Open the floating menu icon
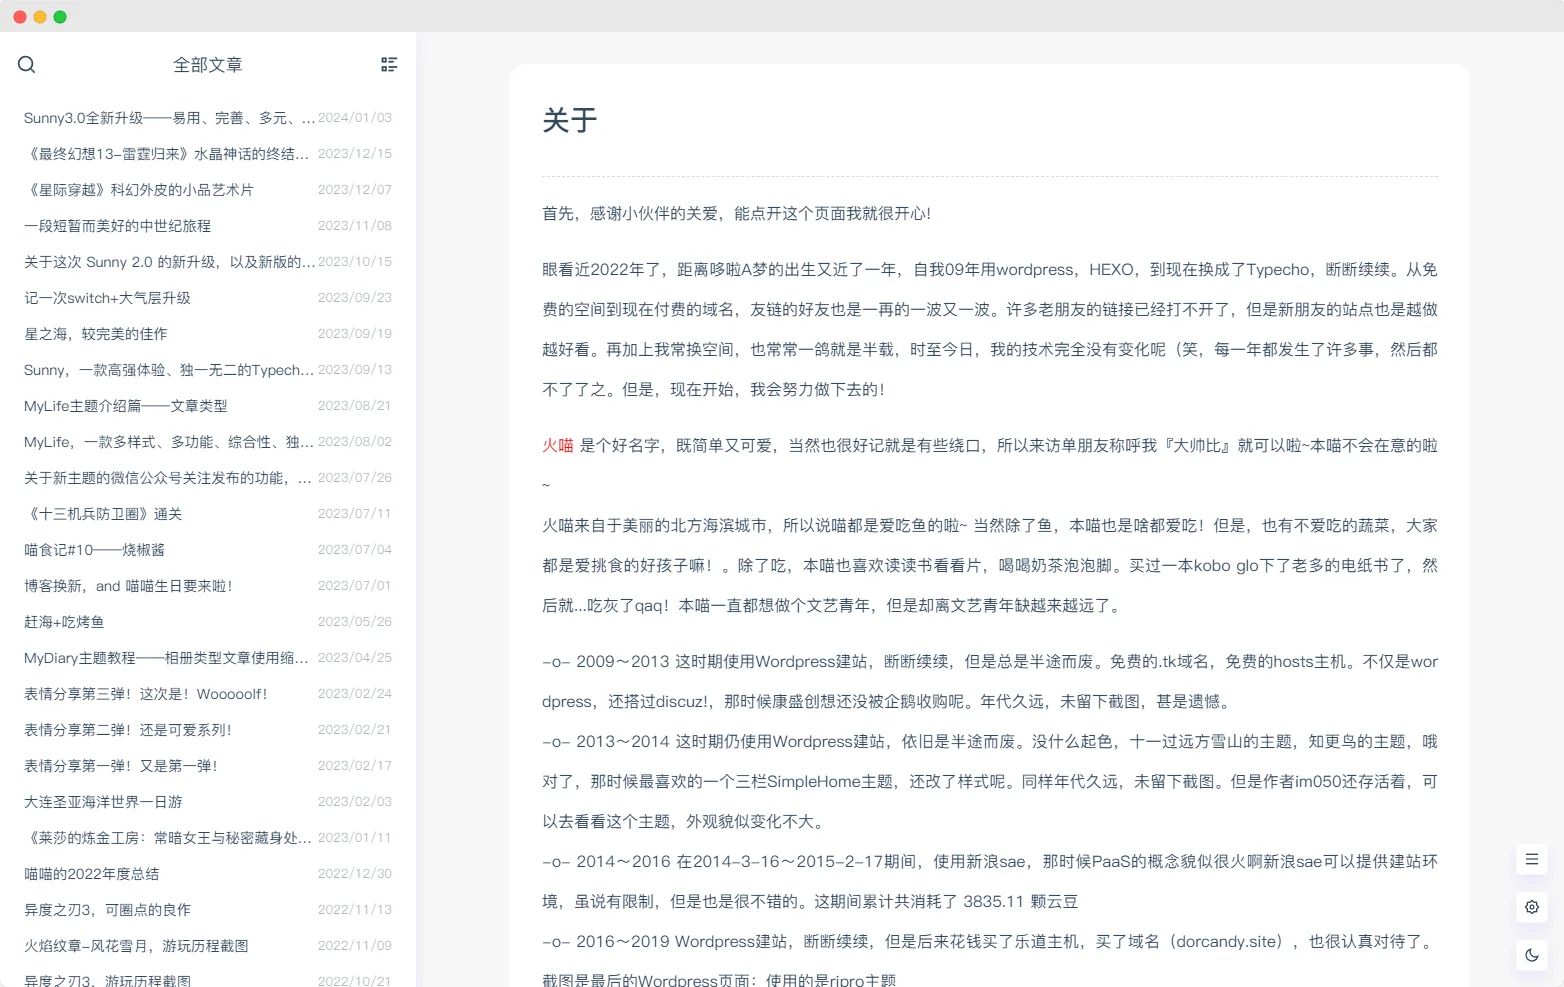Screen dimensions: 1564x987 tap(1532, 859)
